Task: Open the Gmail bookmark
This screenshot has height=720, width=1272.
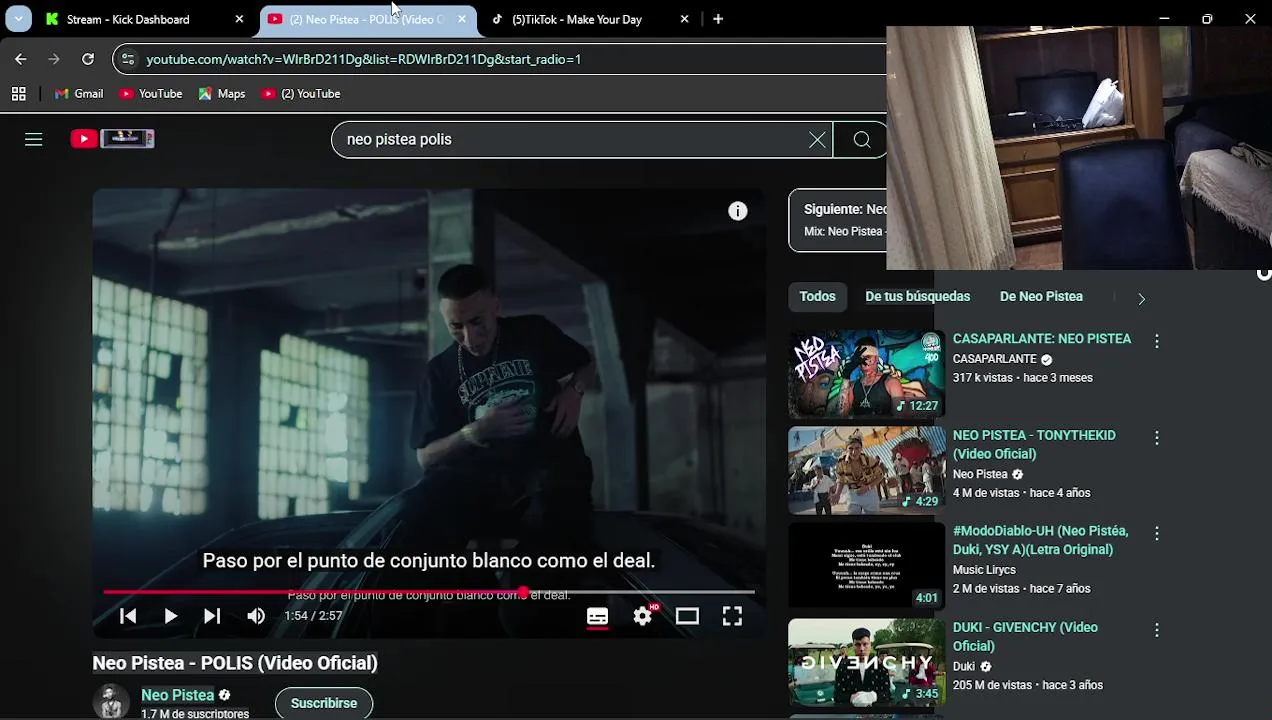Action: coord(79,94)
